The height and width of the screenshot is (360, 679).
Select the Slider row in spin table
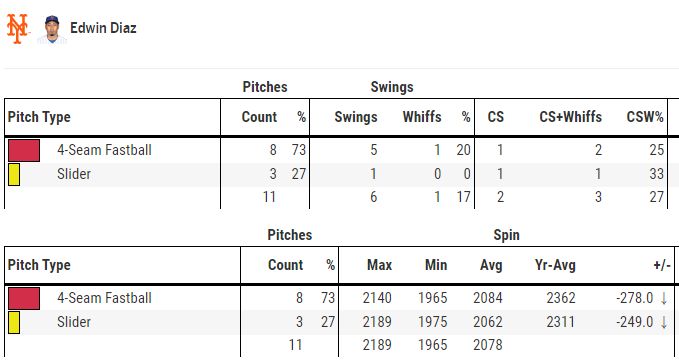click(x=338, y=322)
